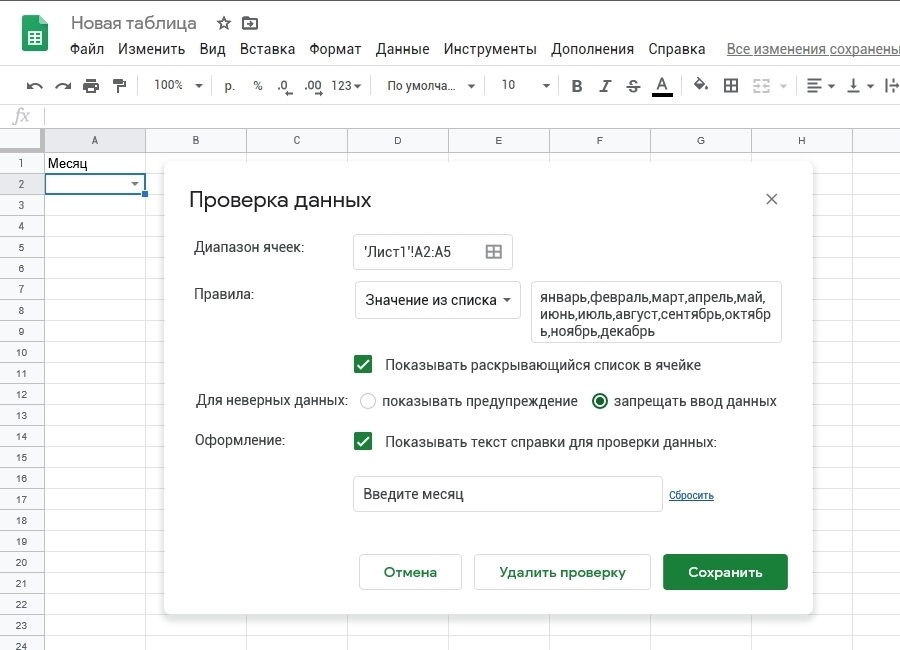Click the select data range grid icon
Image resolution: width=900 pixels, height=650 pixels.
point(494,252)
